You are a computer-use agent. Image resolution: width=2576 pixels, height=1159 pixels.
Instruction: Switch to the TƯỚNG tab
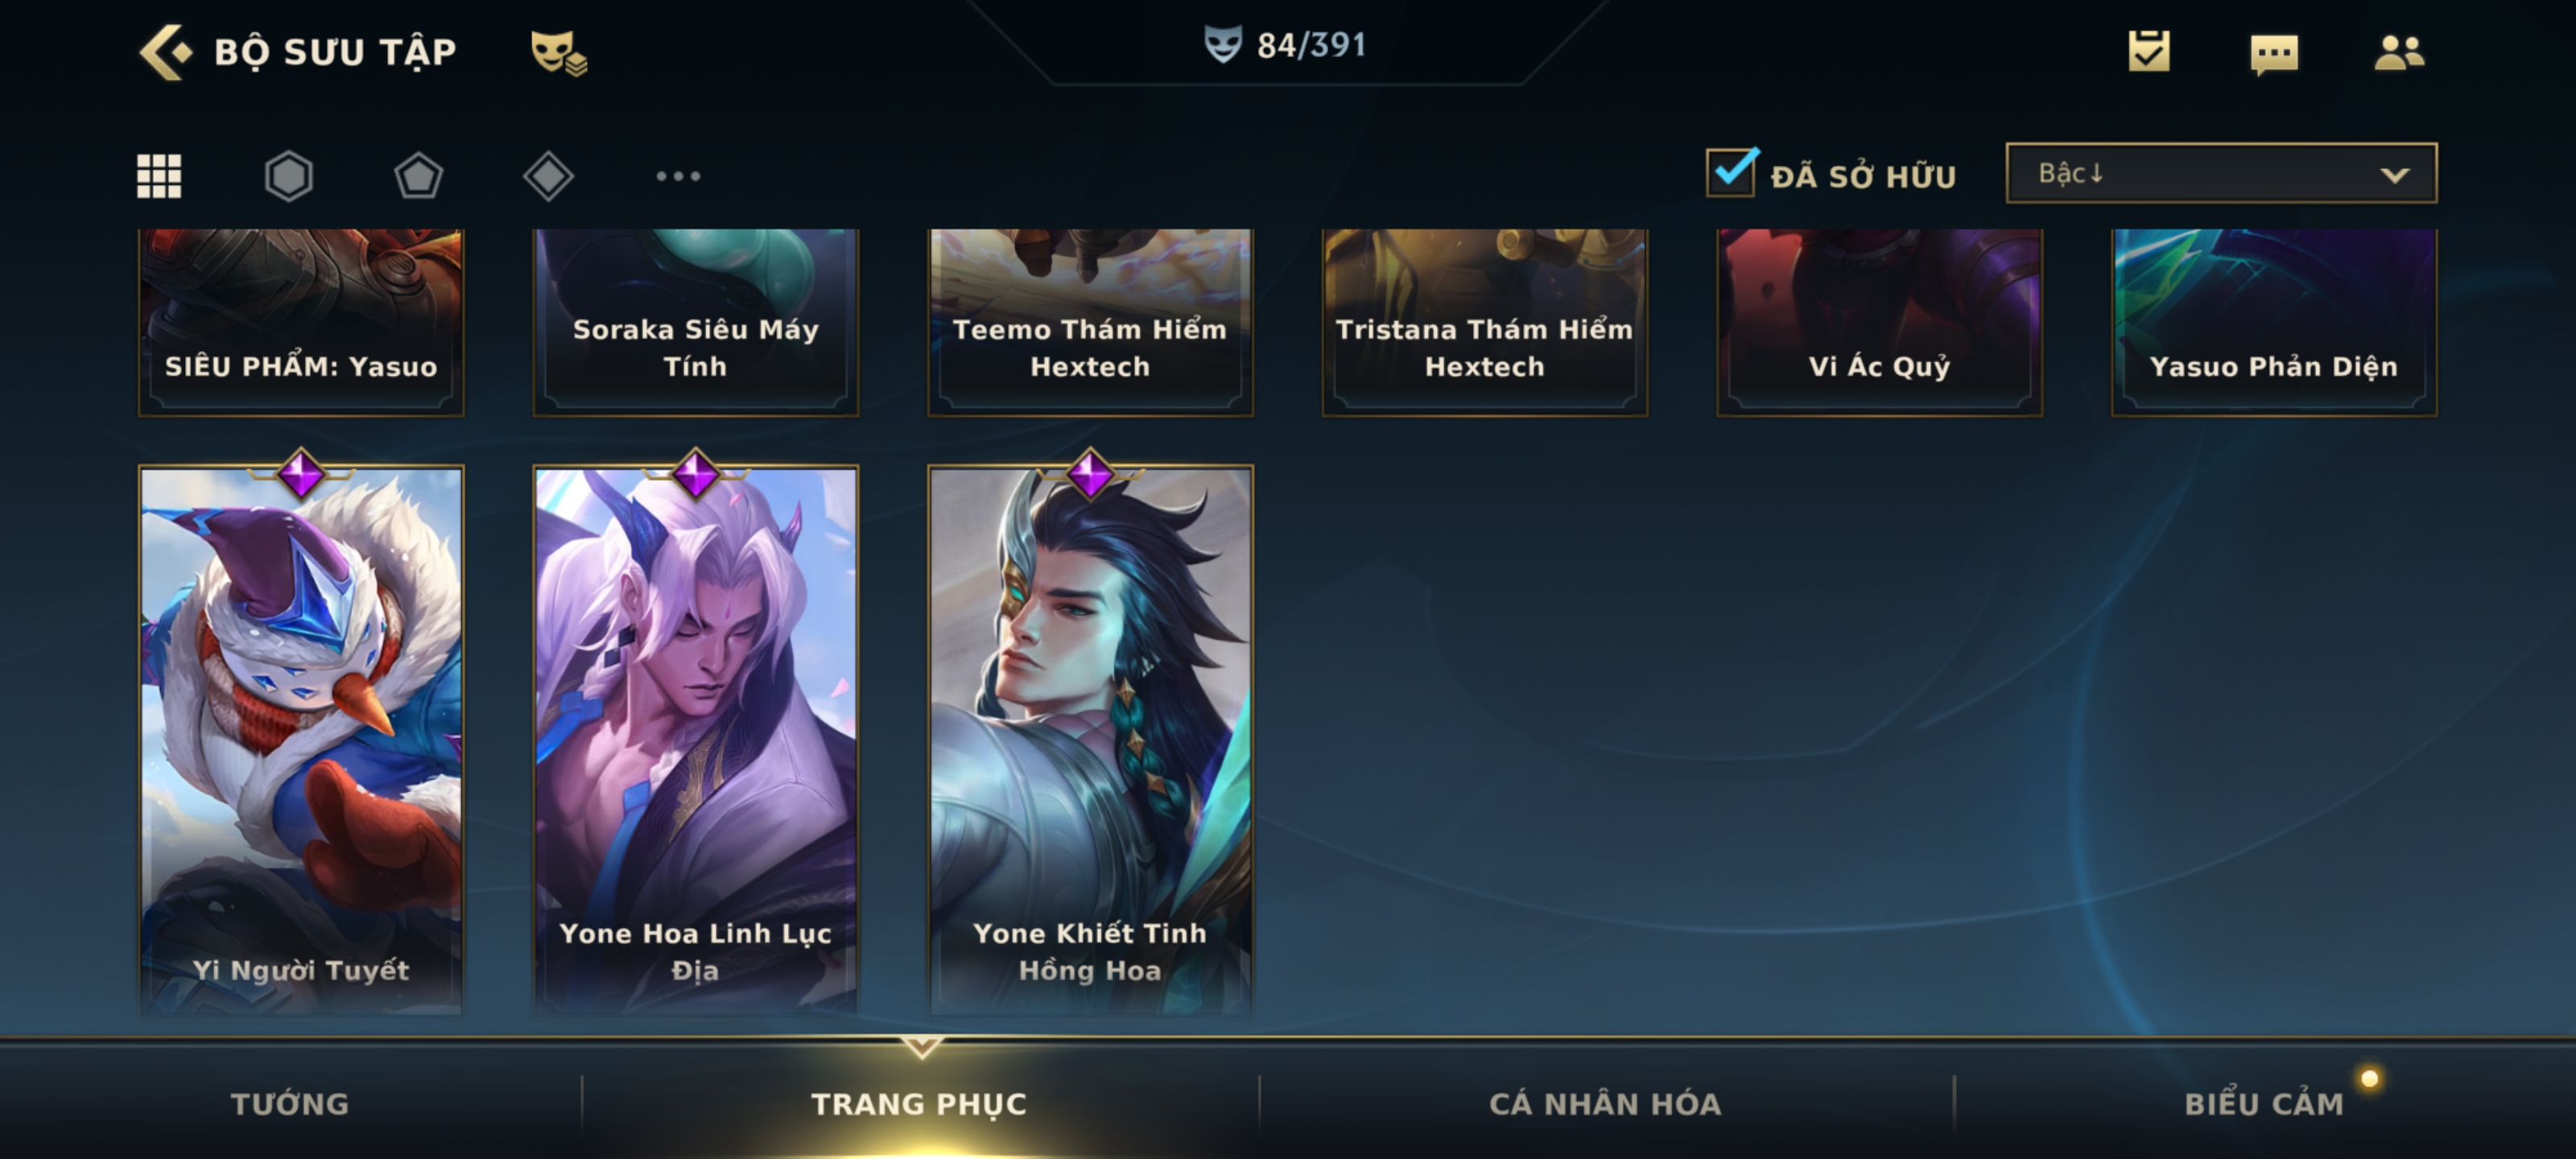290,1103
